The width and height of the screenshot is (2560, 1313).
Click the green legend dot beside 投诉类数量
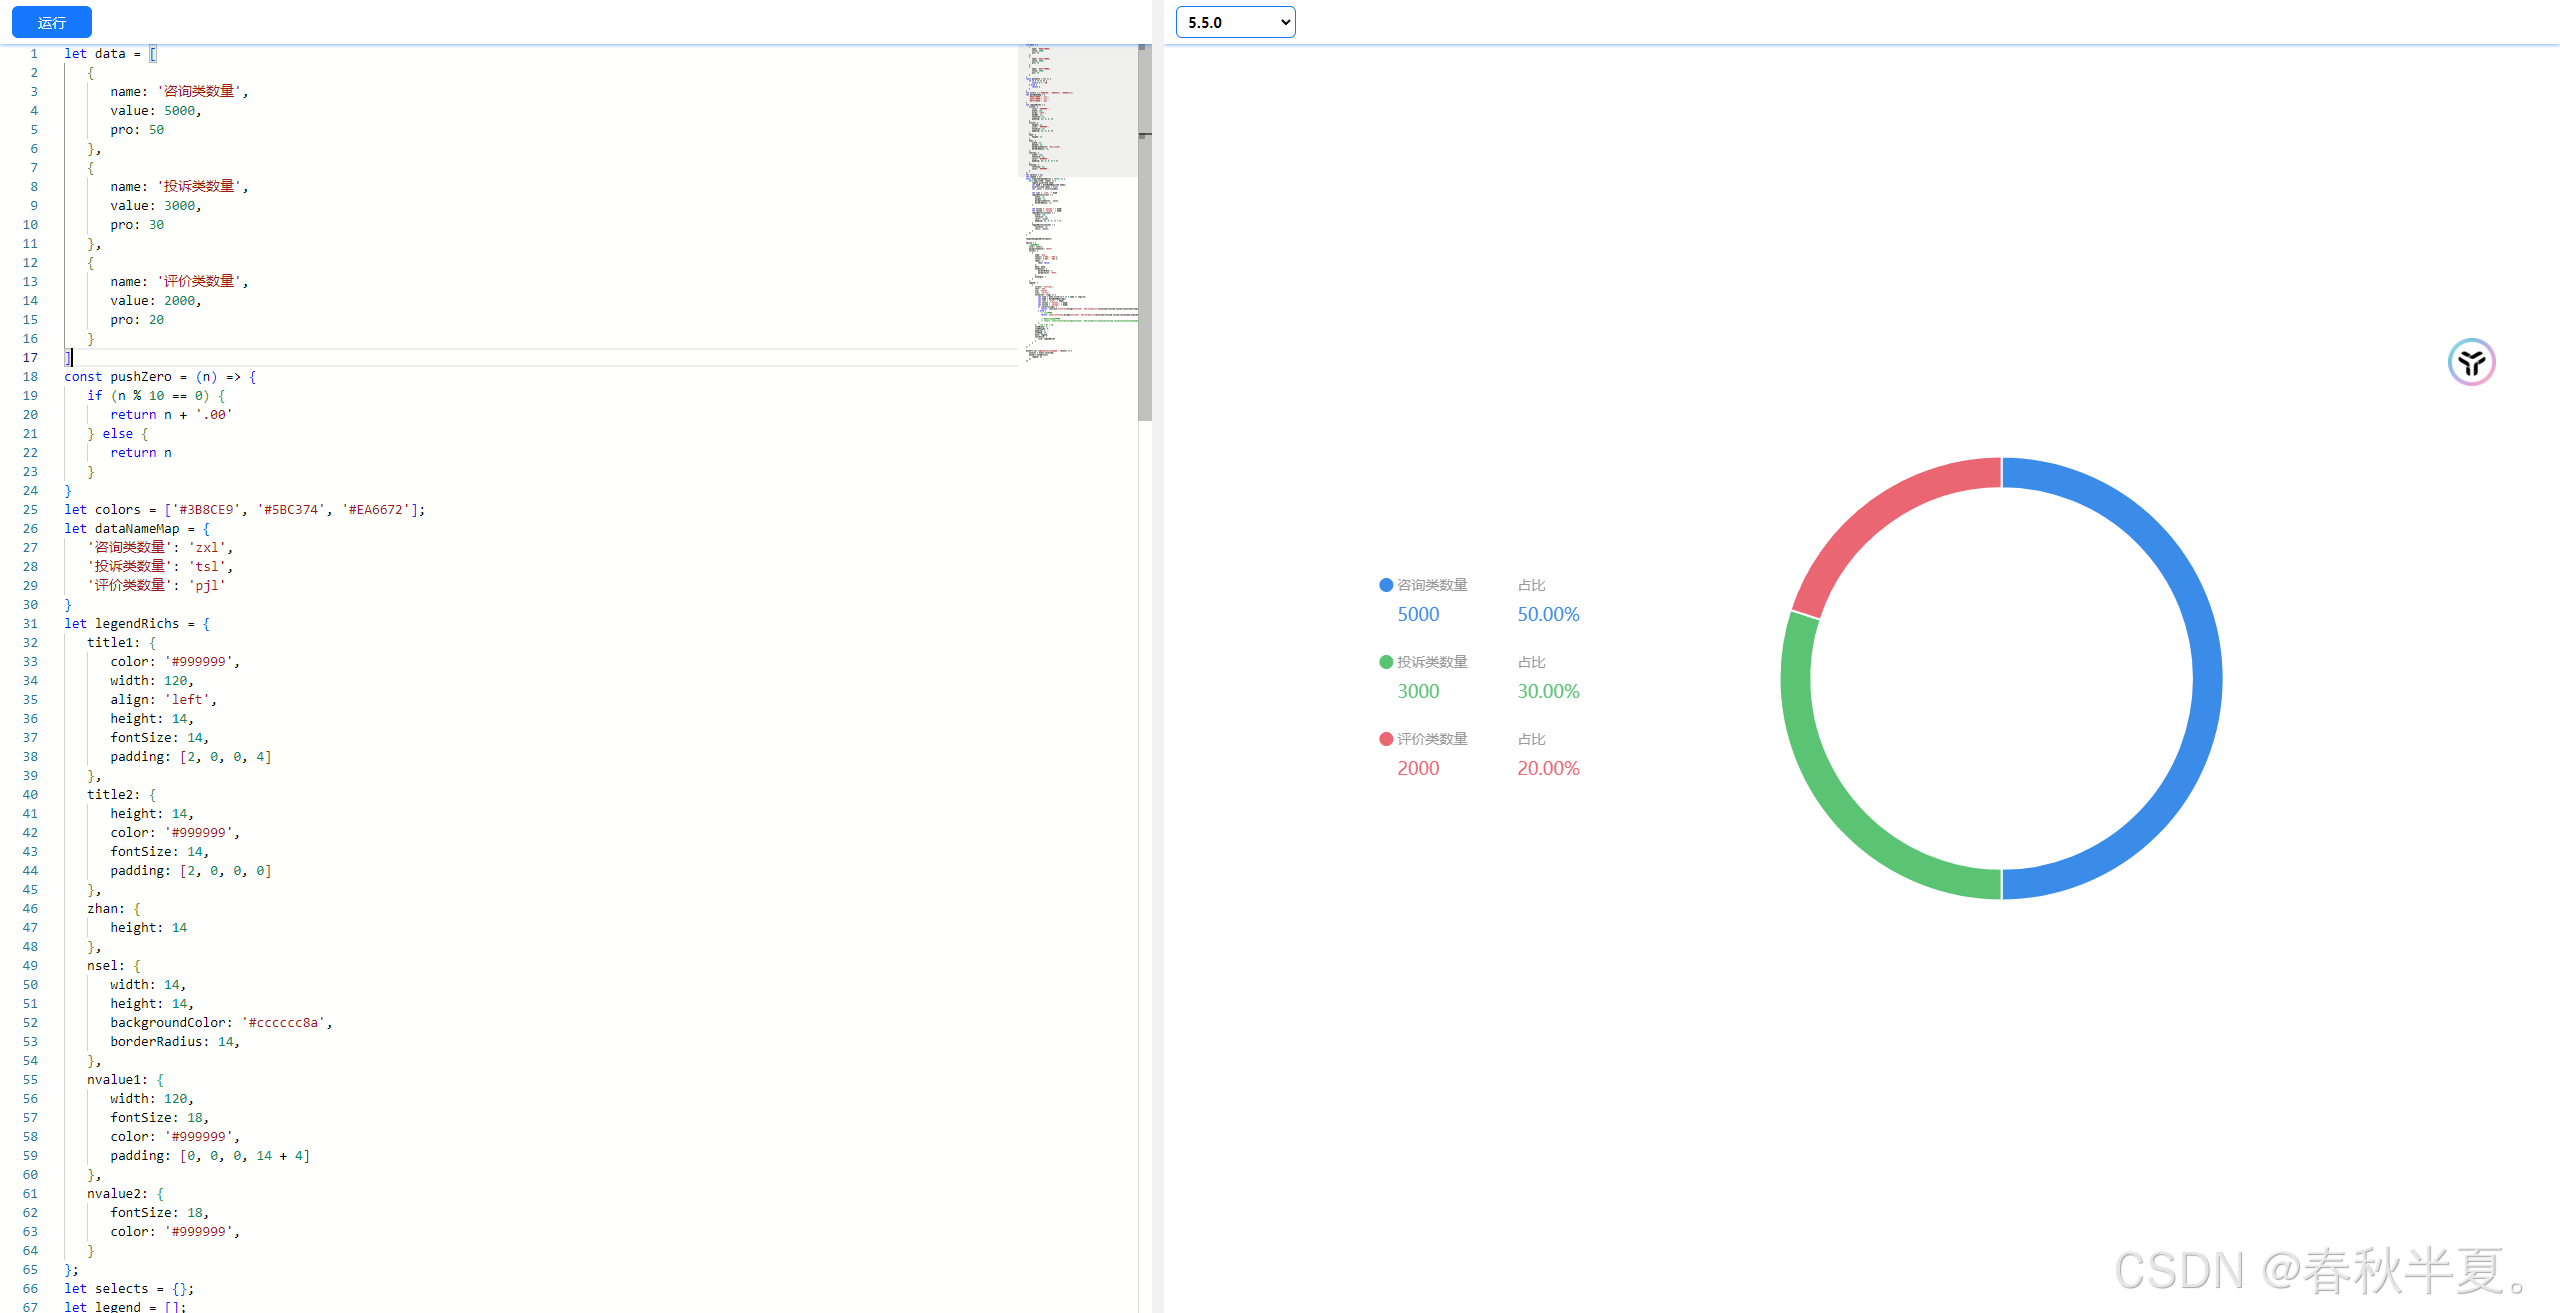pyautogui.click(x=1385, y=661)
